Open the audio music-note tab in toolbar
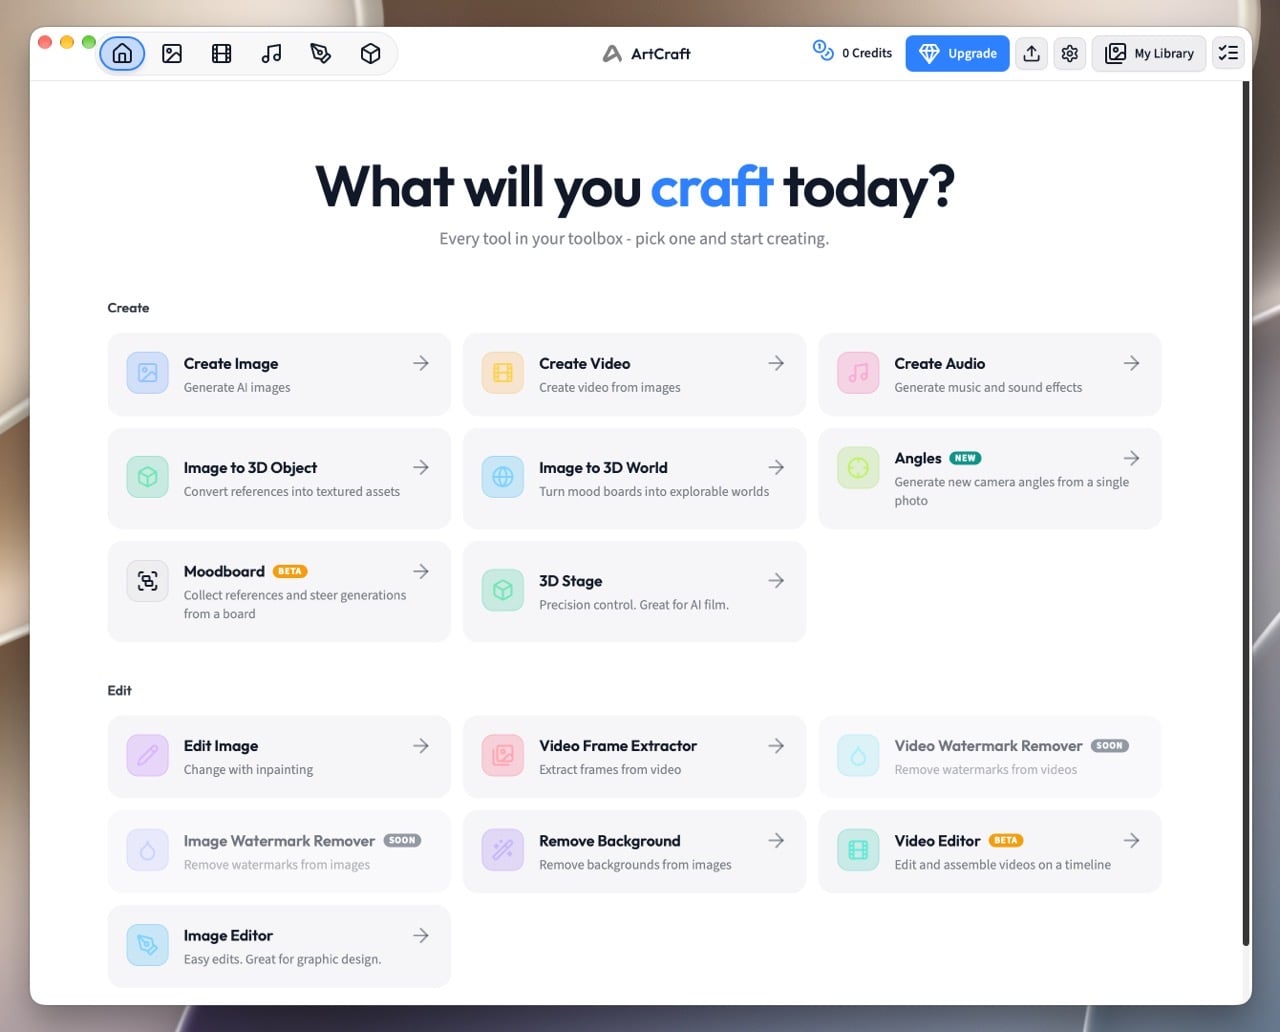 pos(271,54)
